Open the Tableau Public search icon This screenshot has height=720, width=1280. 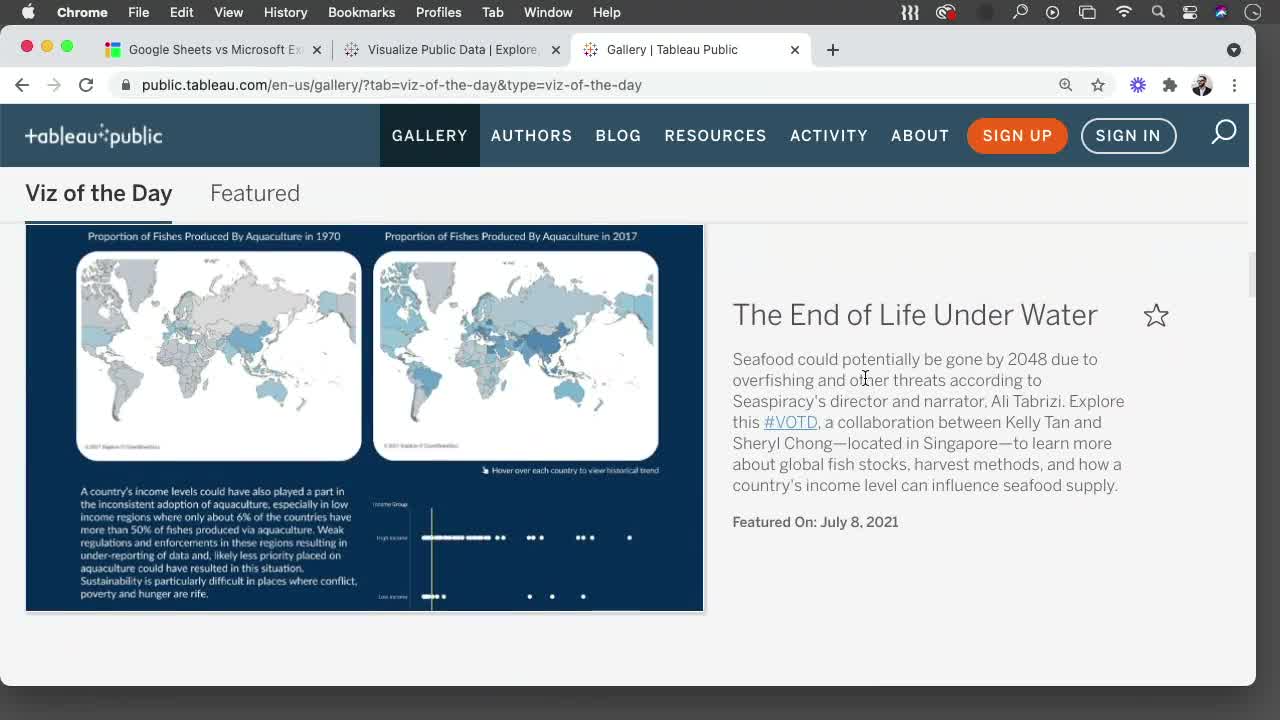pyautogui.click(x=1223, y=131)
